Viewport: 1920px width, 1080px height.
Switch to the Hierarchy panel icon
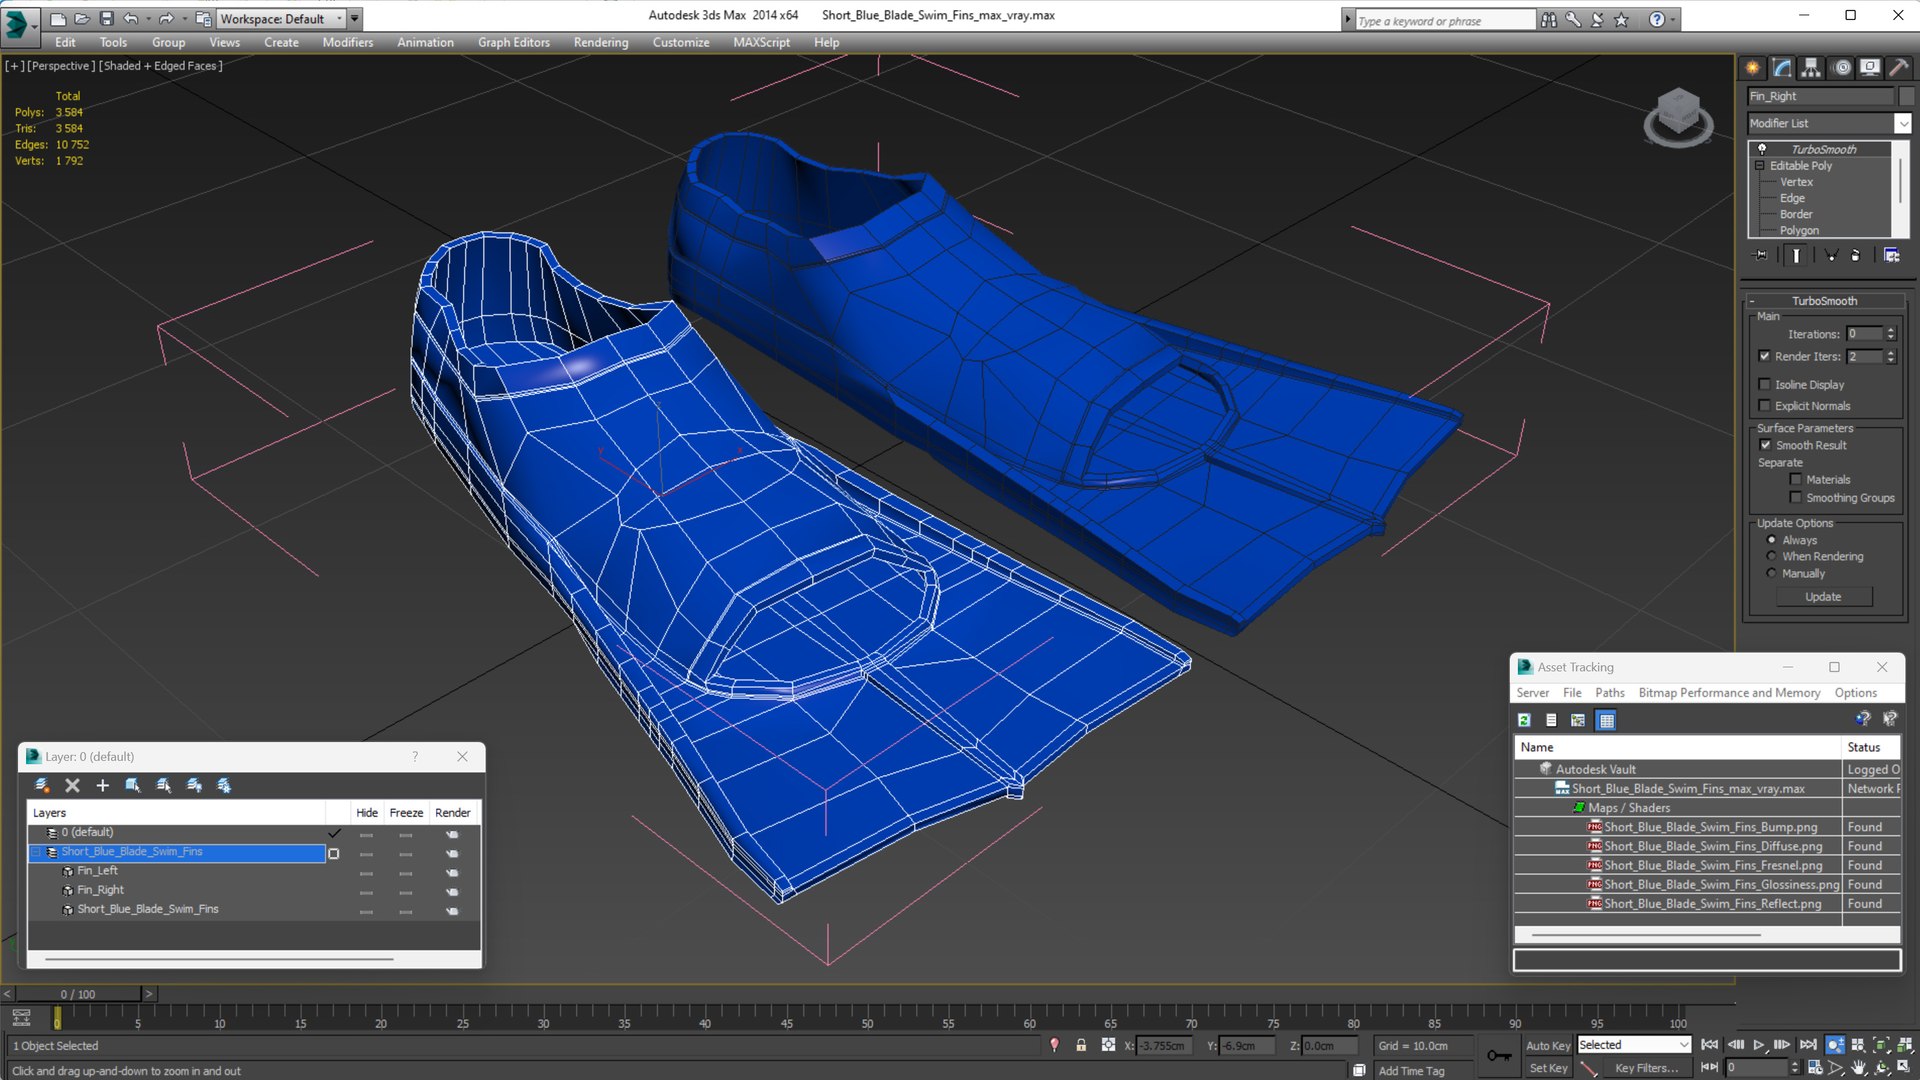[x=1811, y=68]
